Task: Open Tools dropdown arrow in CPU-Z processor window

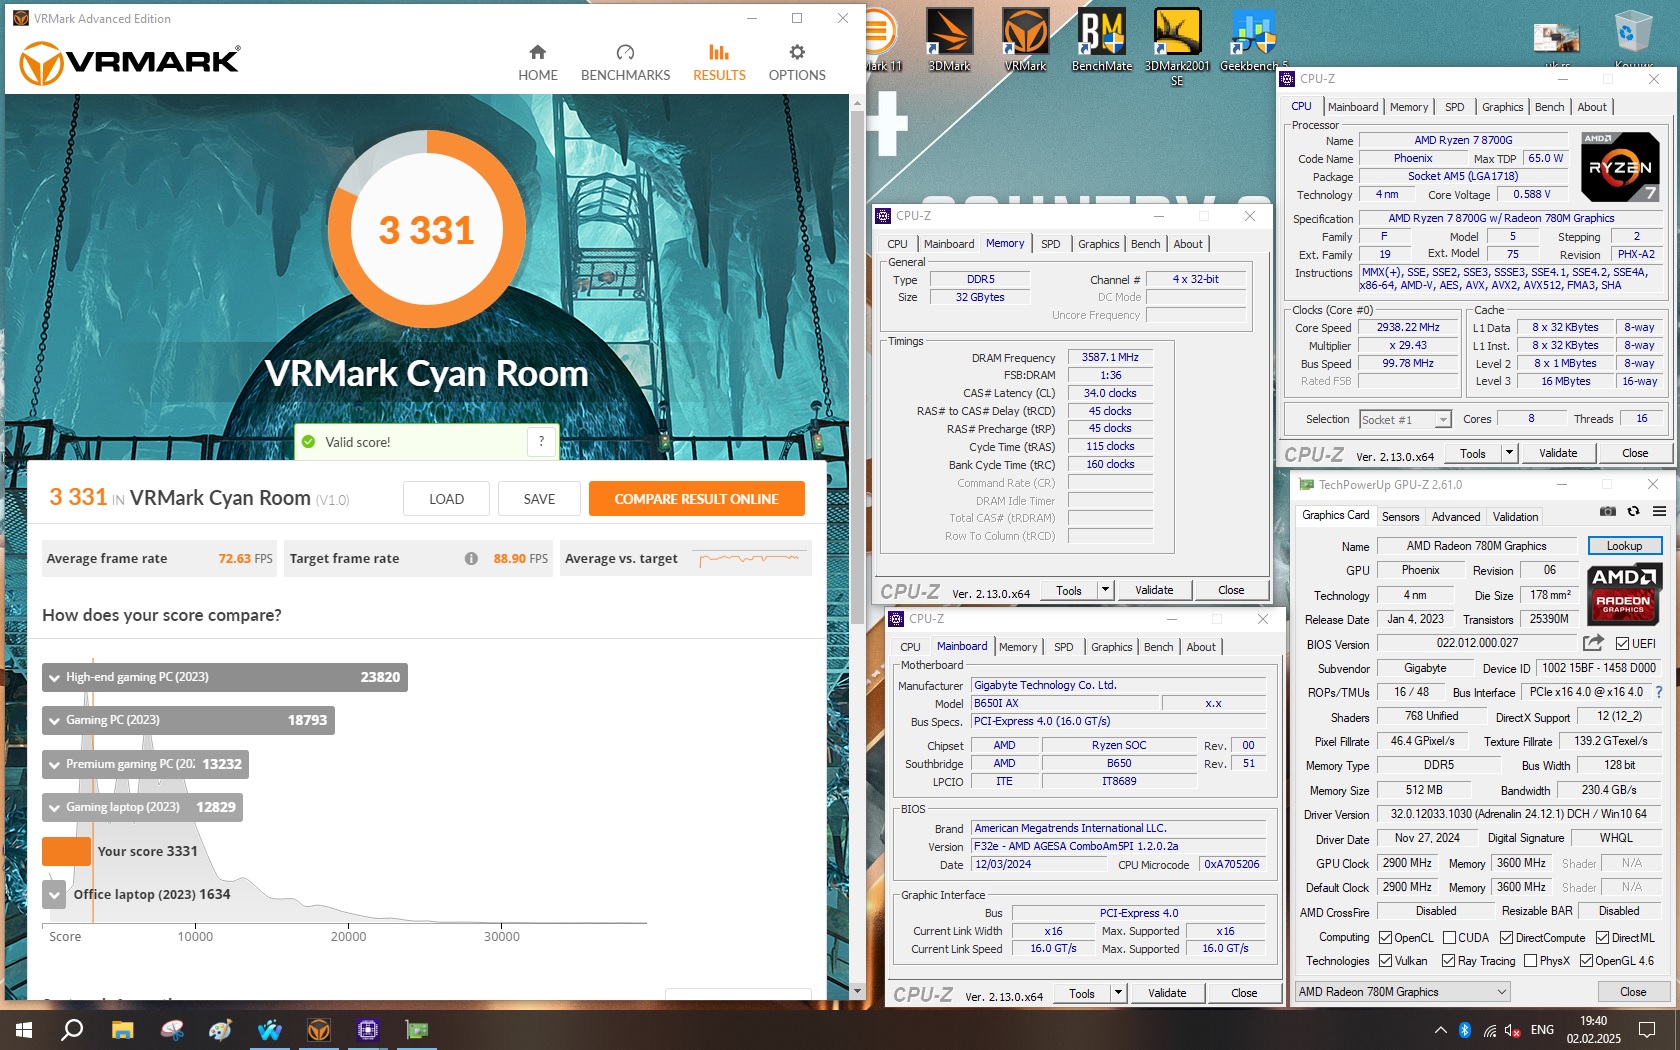Action: pos(1509,453)
